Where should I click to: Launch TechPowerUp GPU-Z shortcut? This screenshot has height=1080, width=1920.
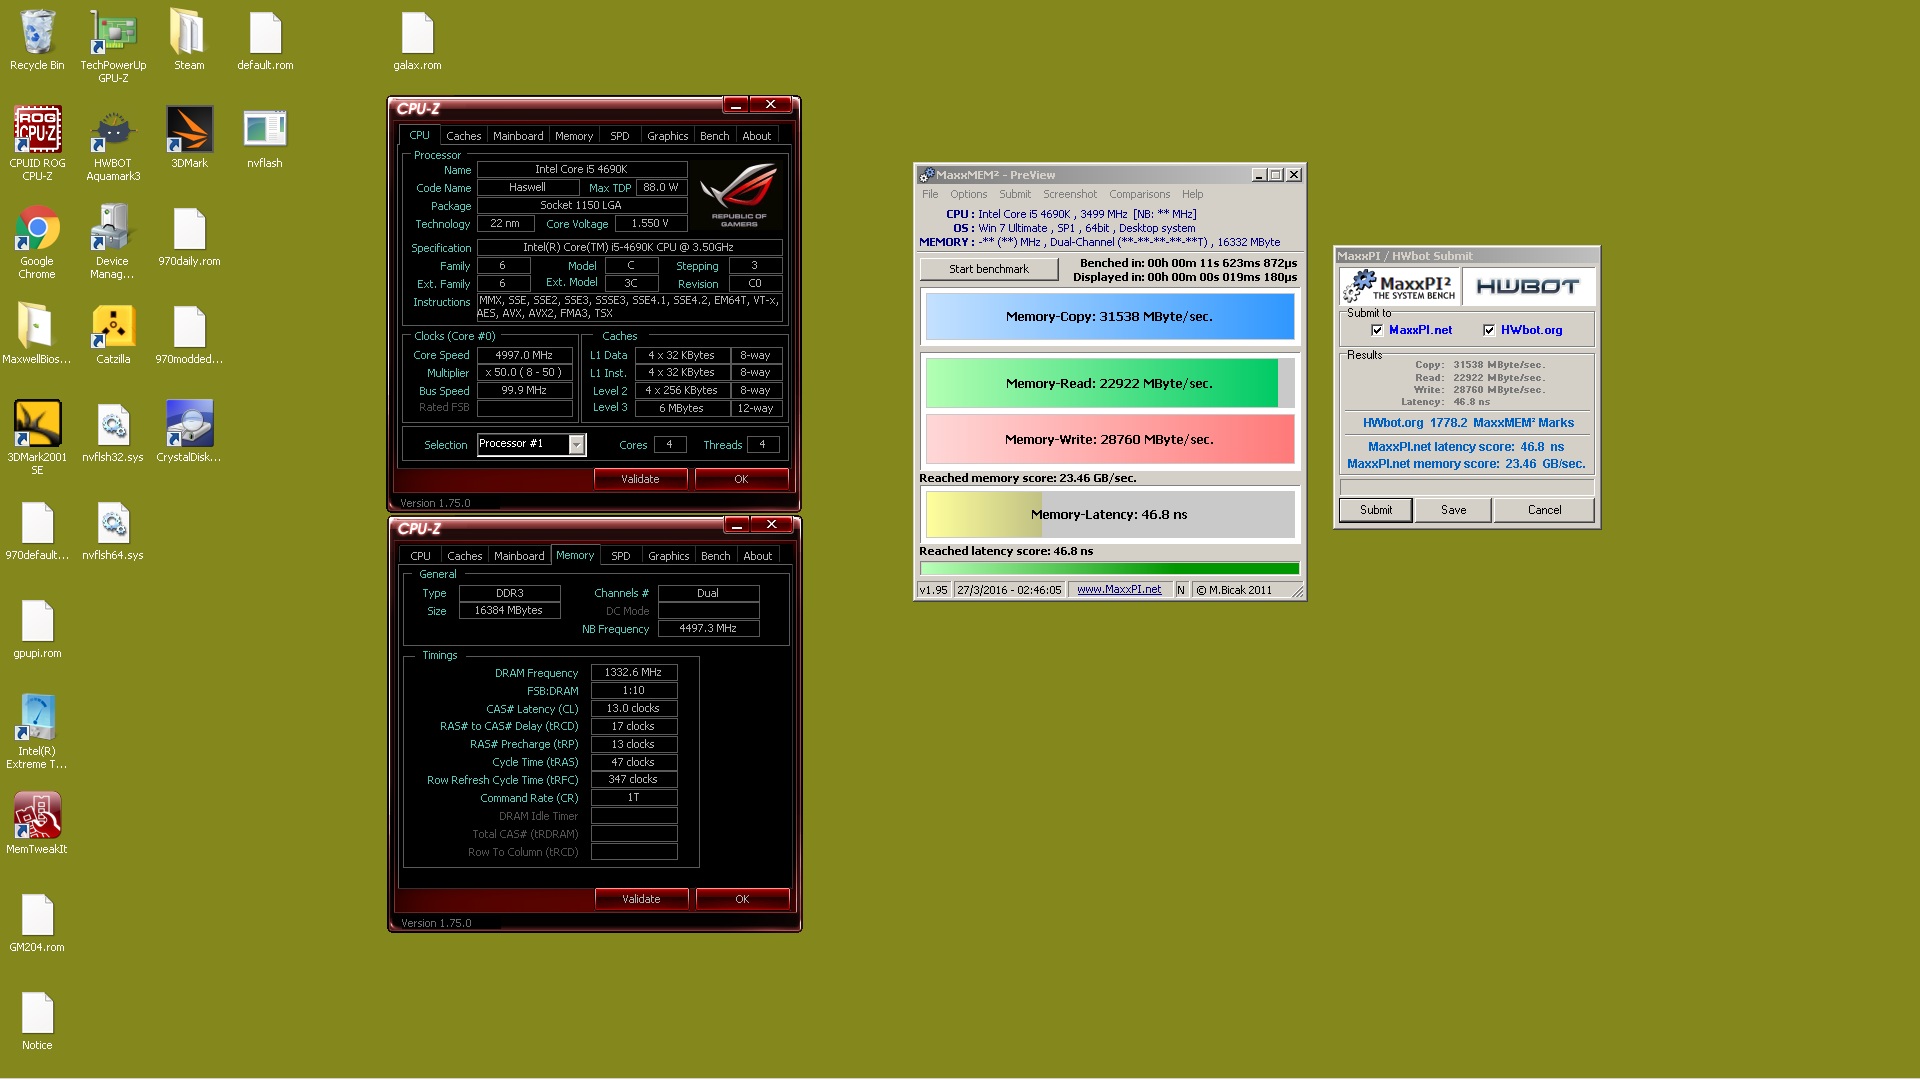pyautogui.click(x=113, y=47)
